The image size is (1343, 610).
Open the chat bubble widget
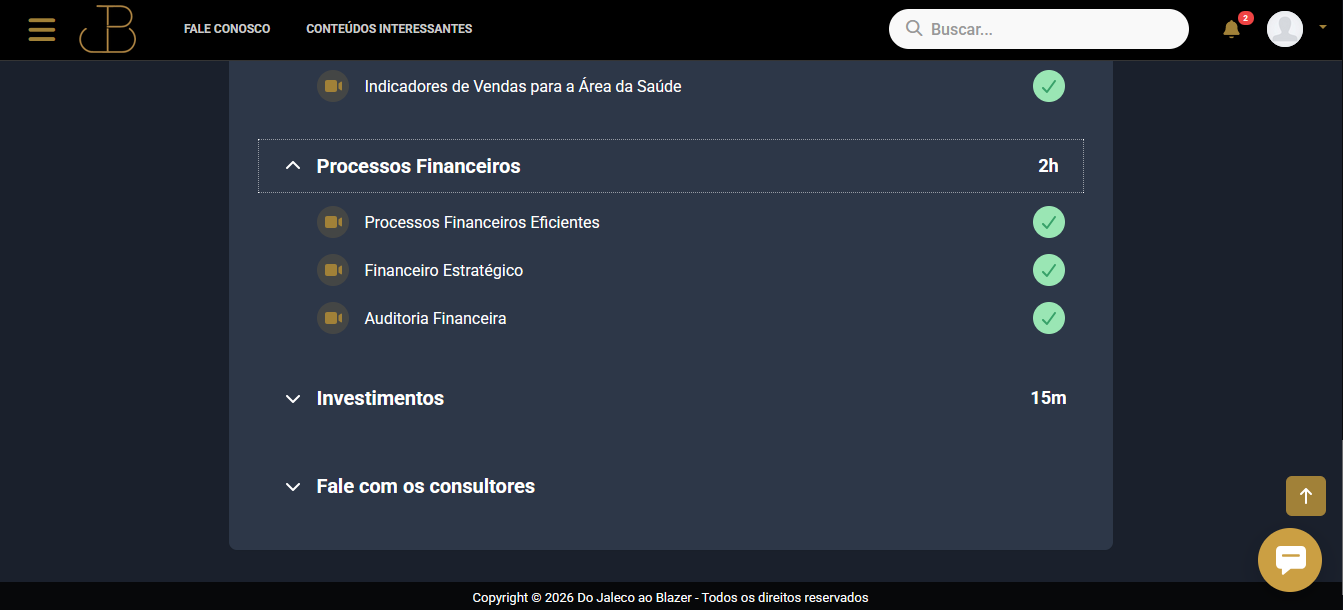(x=1290, y=560)
